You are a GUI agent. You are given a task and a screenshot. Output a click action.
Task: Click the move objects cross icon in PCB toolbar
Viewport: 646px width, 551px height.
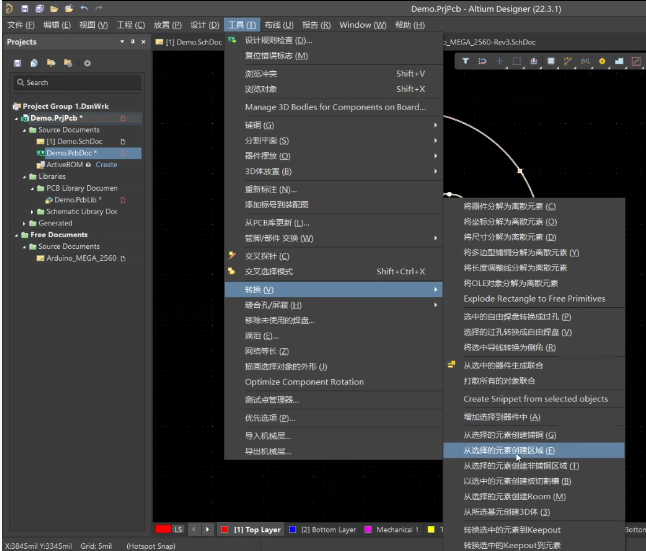499,61
